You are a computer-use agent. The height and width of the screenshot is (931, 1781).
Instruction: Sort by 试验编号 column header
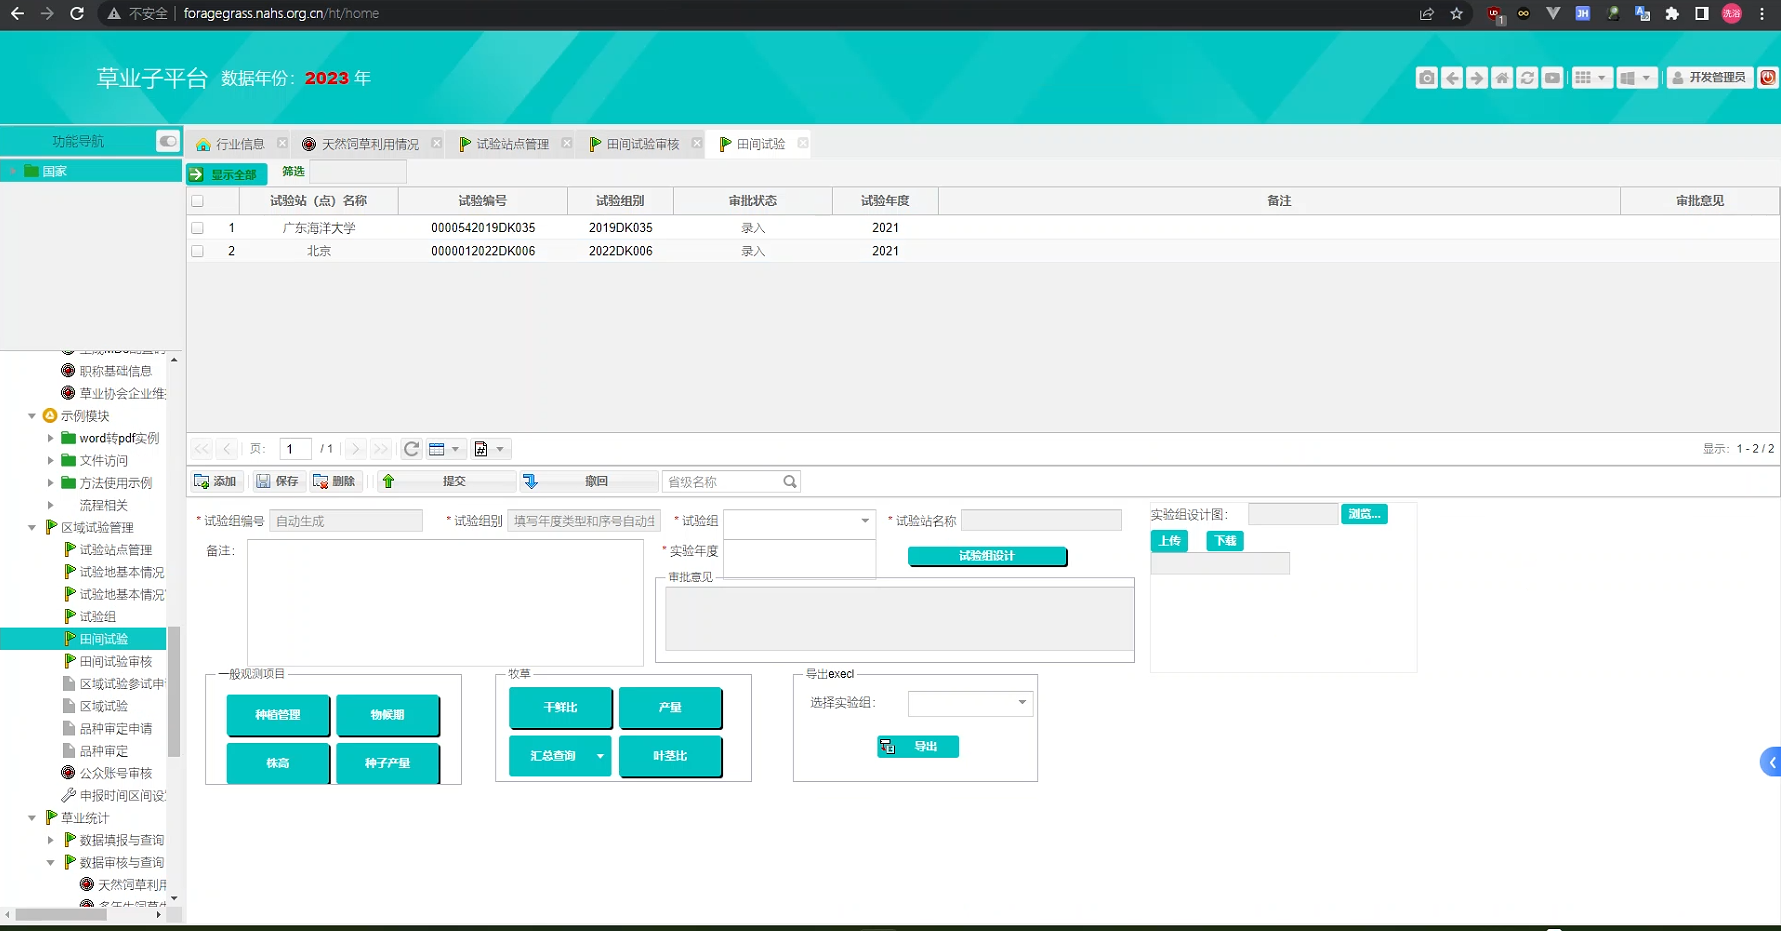point(483,201)
